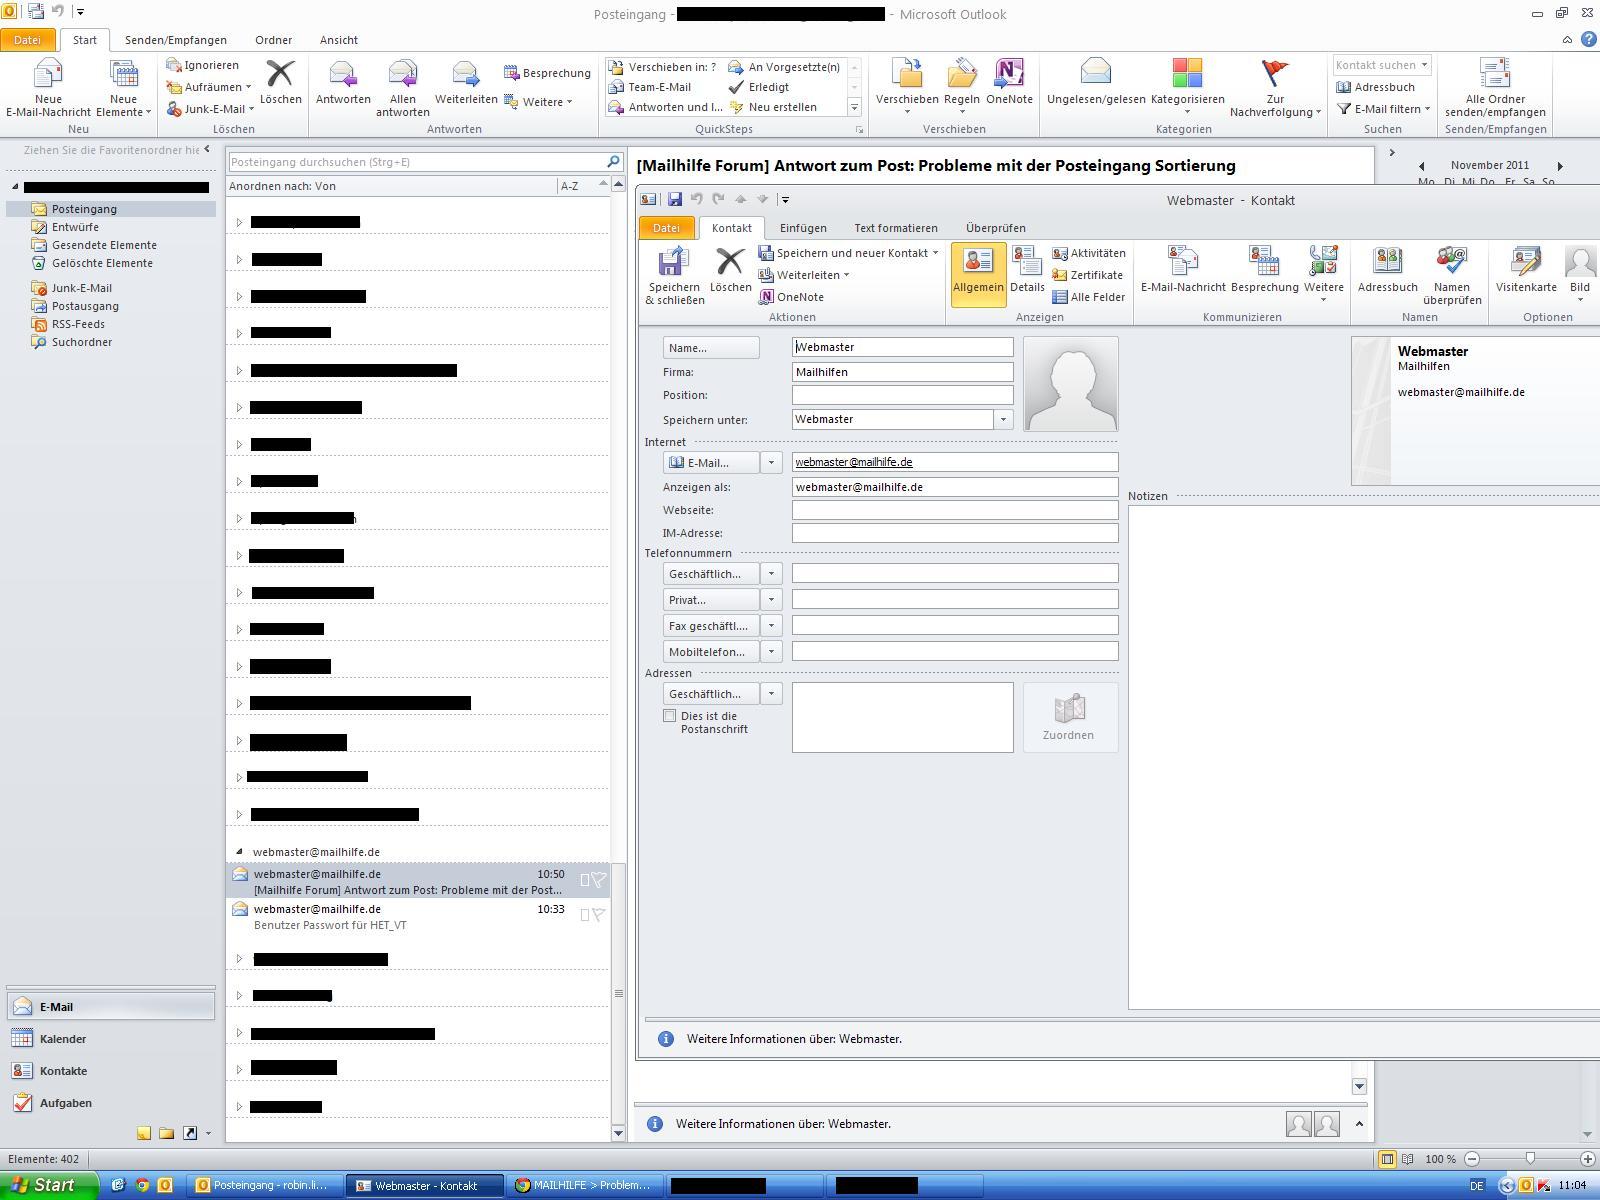
Task: Open Einfügen tab in contact window
Action: 803,228
